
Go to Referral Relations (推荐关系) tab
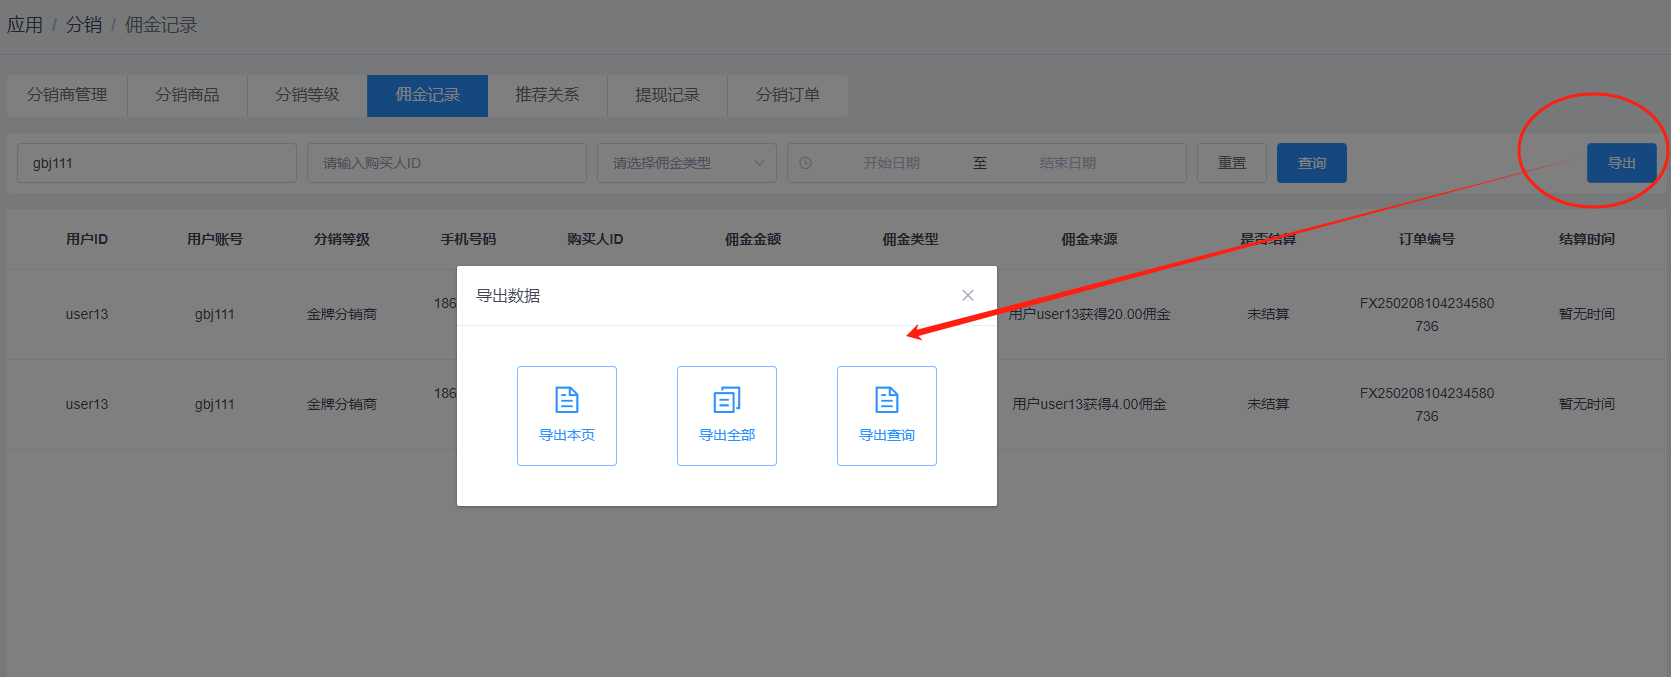(547, 95)
